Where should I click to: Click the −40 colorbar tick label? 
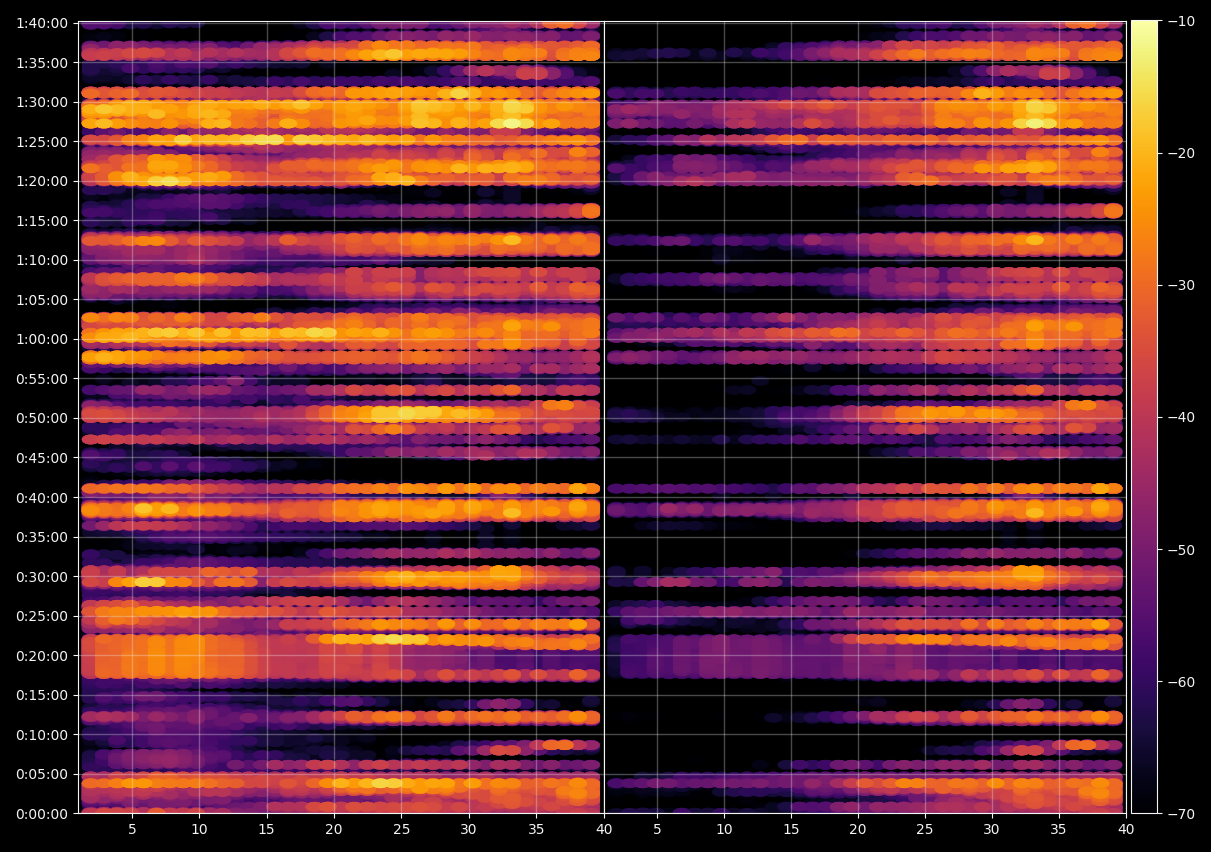click(1181, 417)
